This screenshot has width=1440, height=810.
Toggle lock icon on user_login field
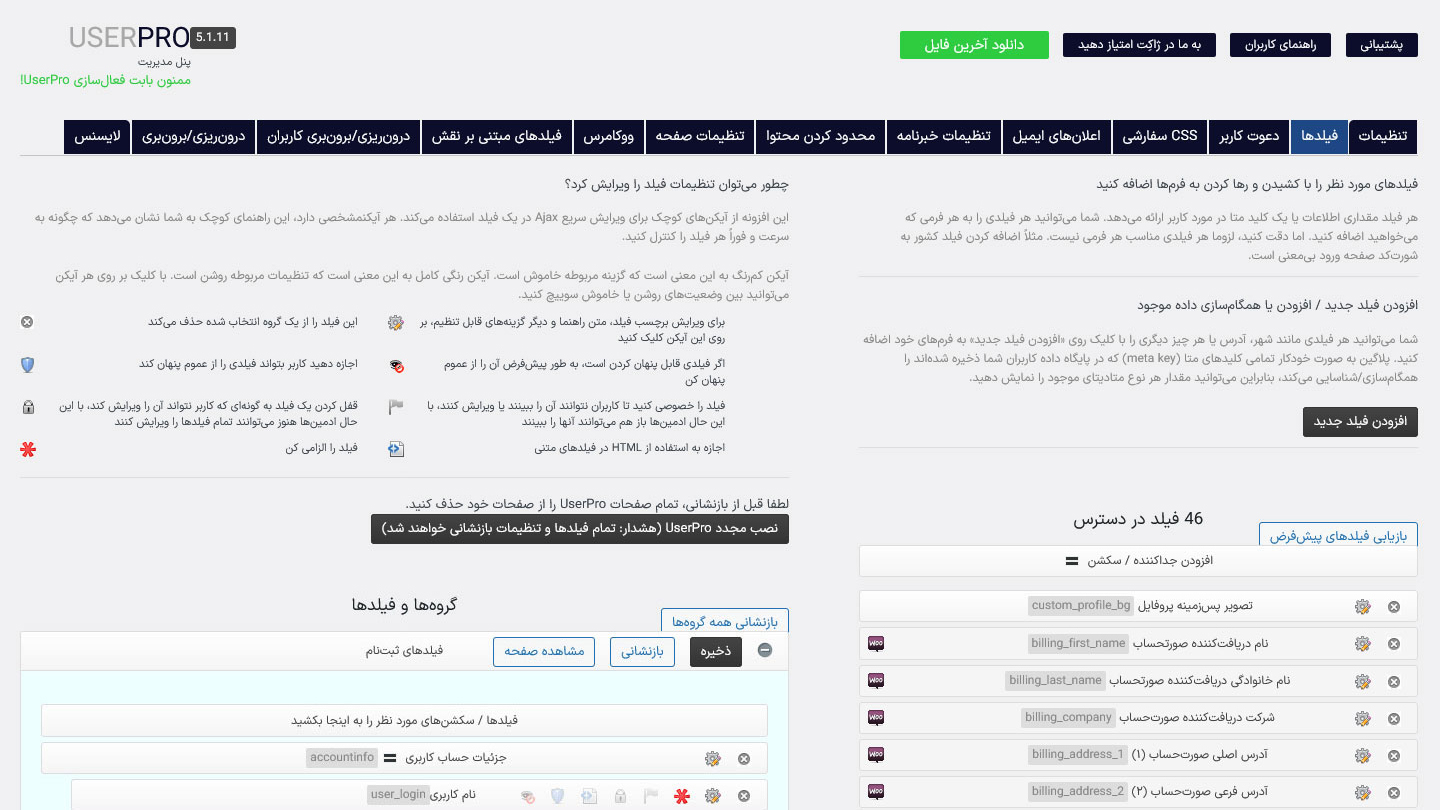[x=620, y=796]
